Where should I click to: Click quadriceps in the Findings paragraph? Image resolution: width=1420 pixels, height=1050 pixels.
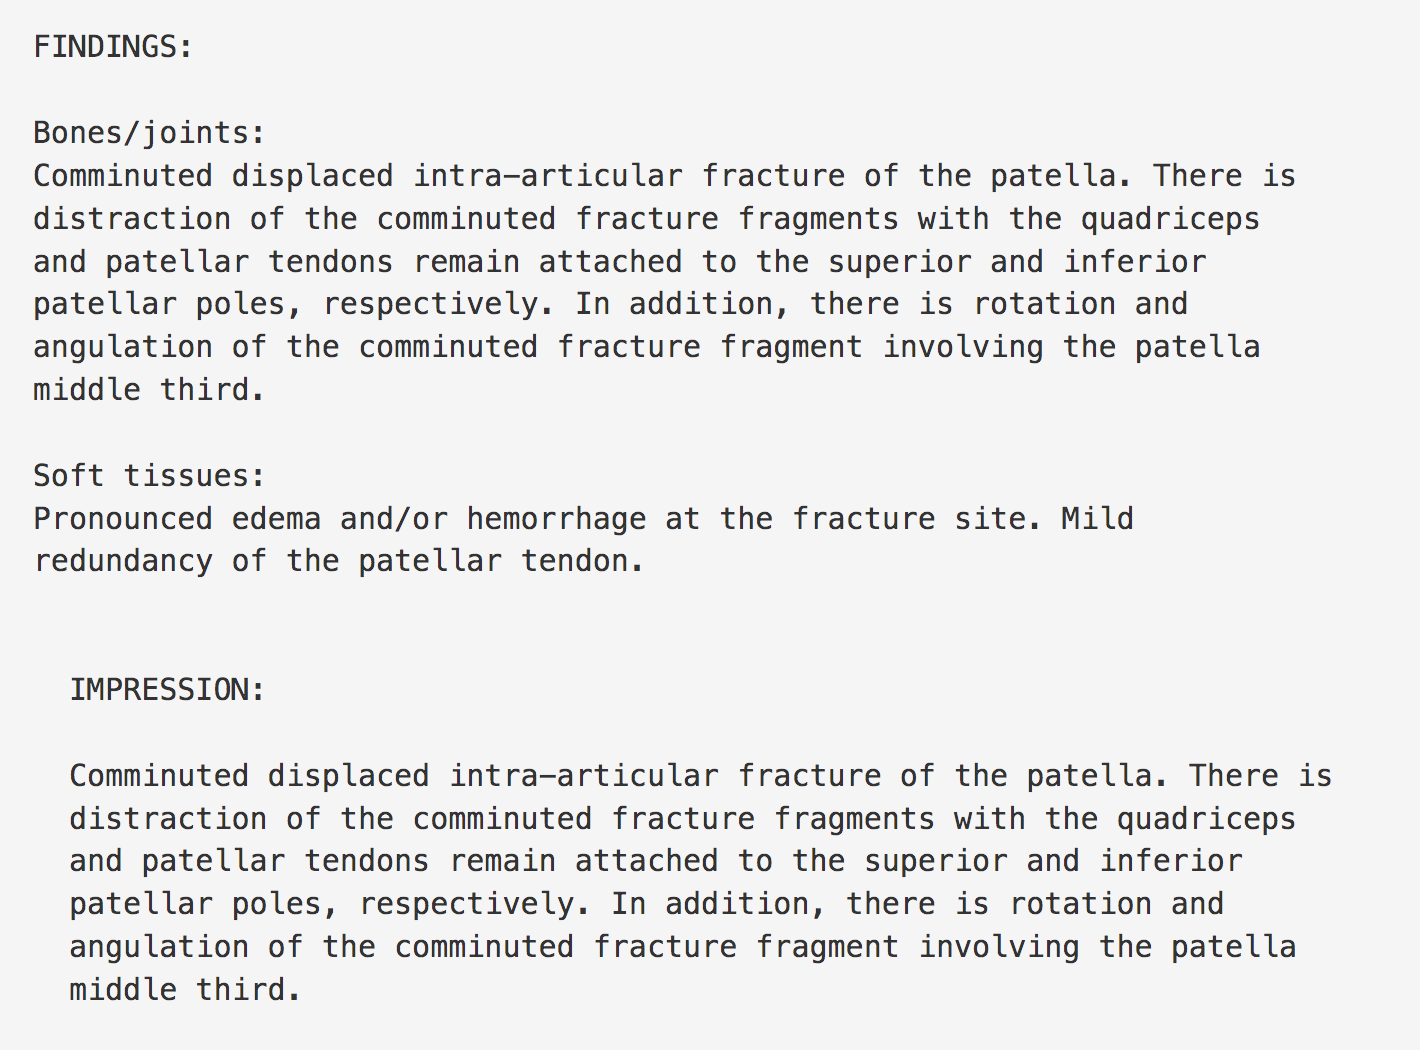[1170, 219]
